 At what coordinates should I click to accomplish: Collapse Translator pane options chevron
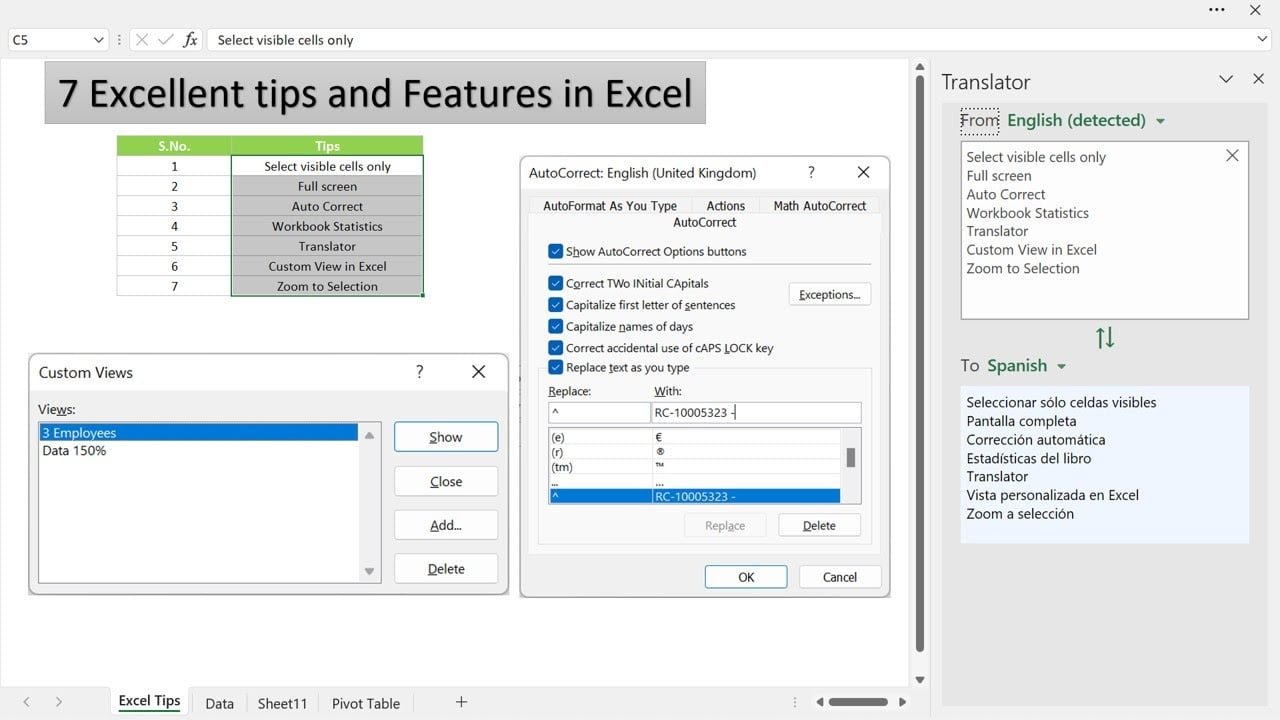[1226, 79]
